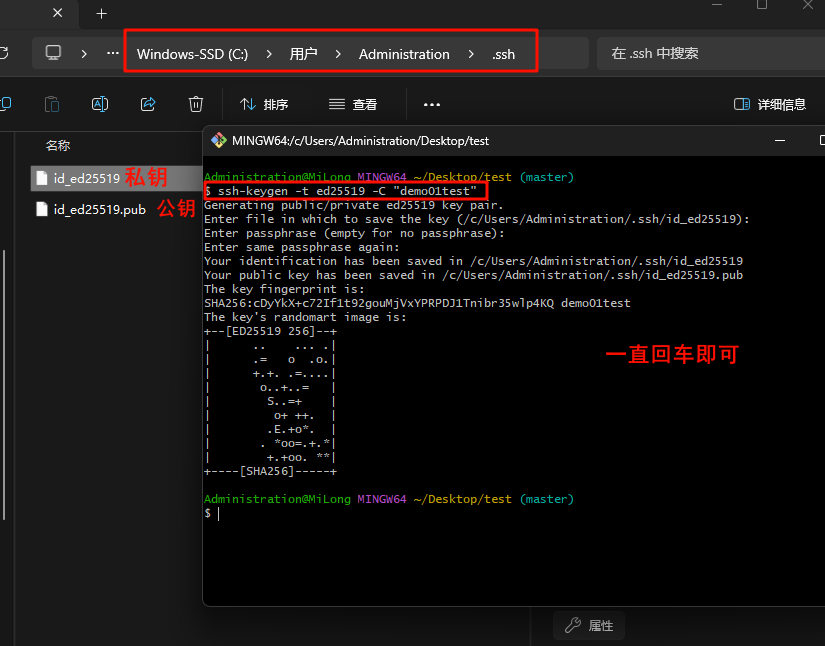Expand chevron after Windows-SSD (C:)
Image resolution: width=825 pixels, height=646 pixels.
(x=269, y=54)
